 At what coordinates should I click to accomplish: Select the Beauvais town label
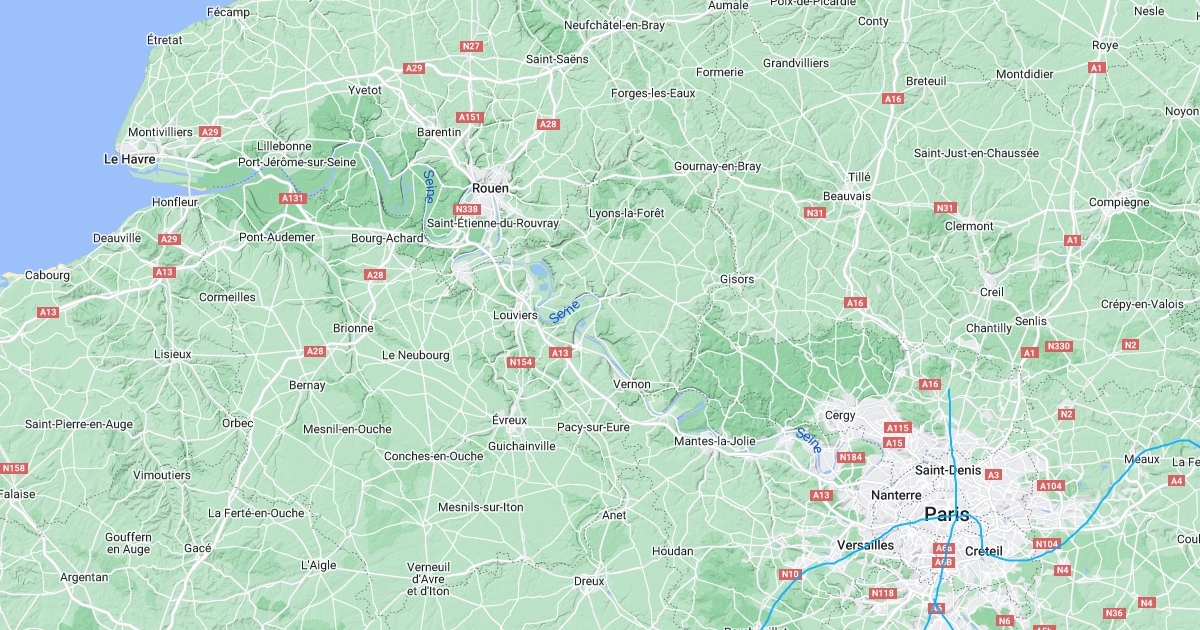(x=847, y=196)
